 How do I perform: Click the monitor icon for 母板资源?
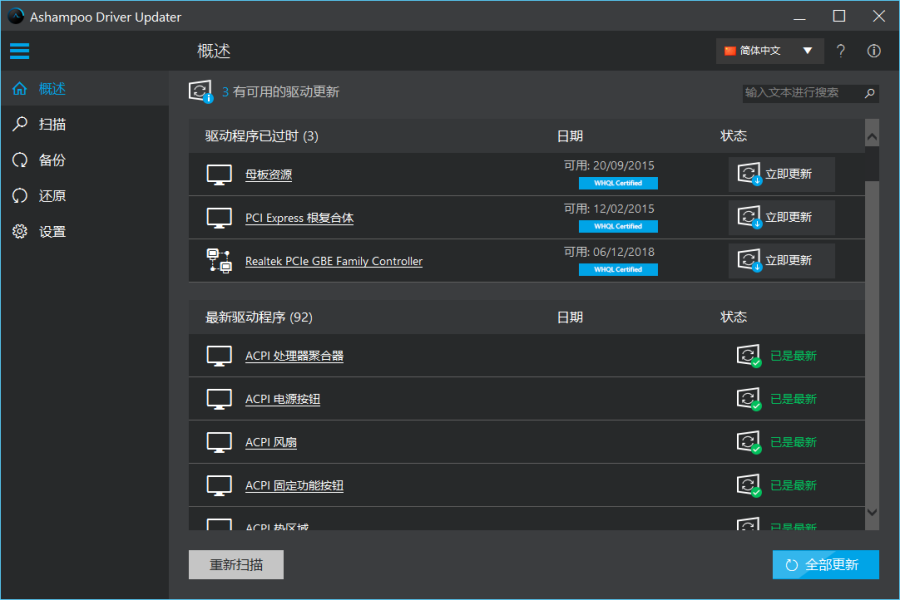tap(219, 175)
